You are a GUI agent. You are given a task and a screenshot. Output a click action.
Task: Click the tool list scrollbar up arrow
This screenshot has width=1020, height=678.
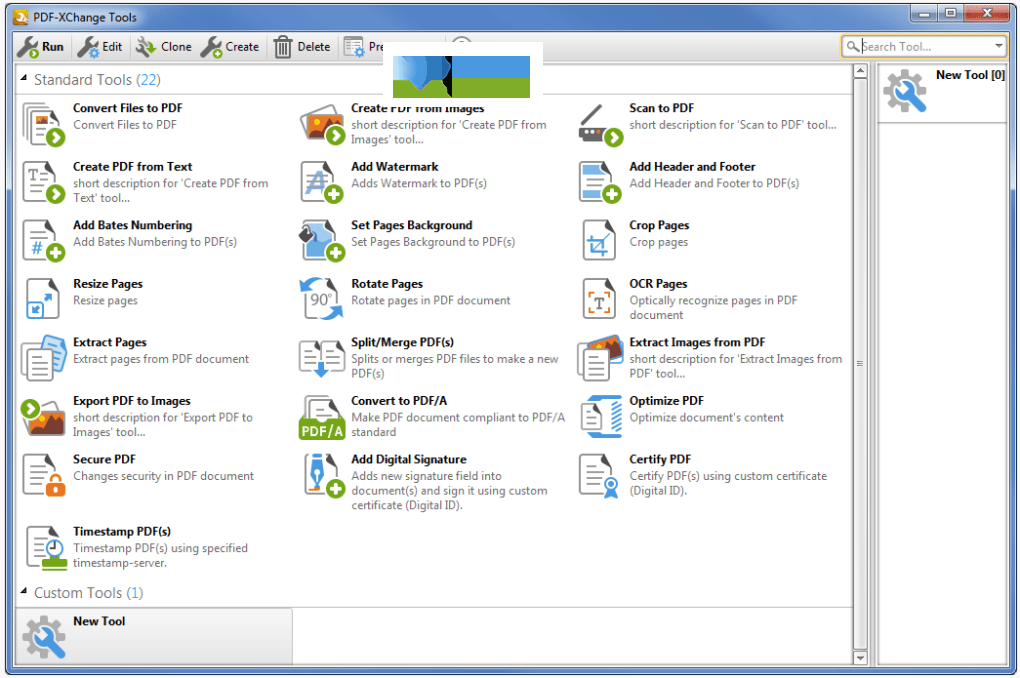click(x=860, y=71)
